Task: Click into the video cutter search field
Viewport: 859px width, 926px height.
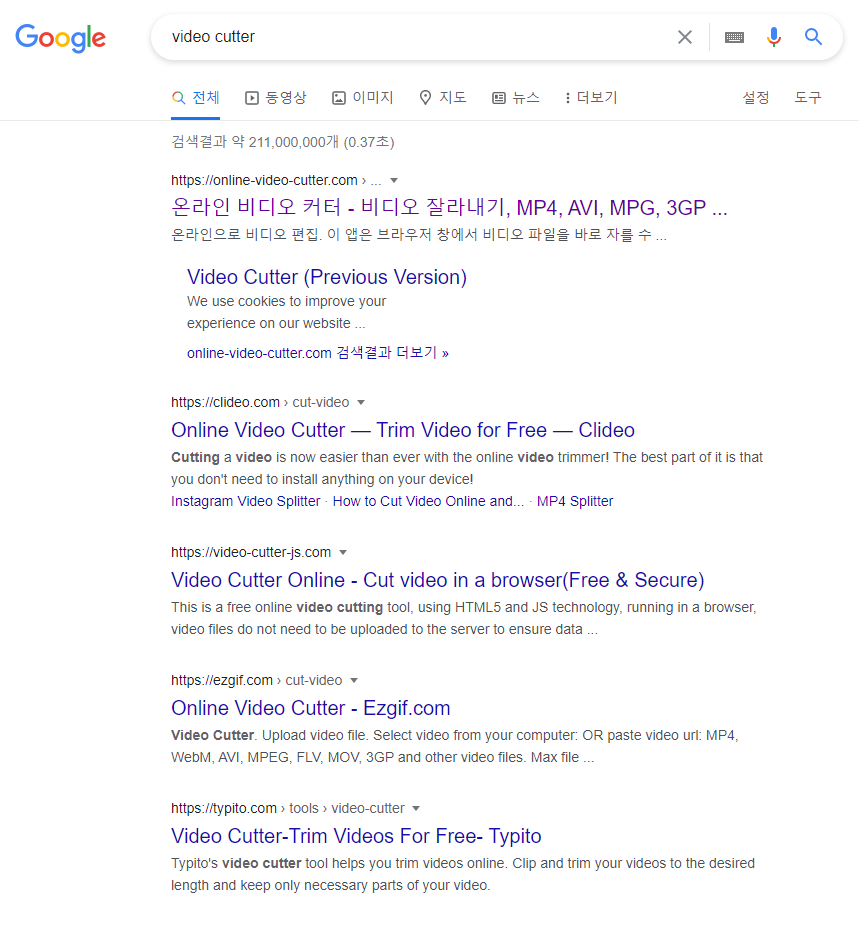Action: click(x=413, y=37)
